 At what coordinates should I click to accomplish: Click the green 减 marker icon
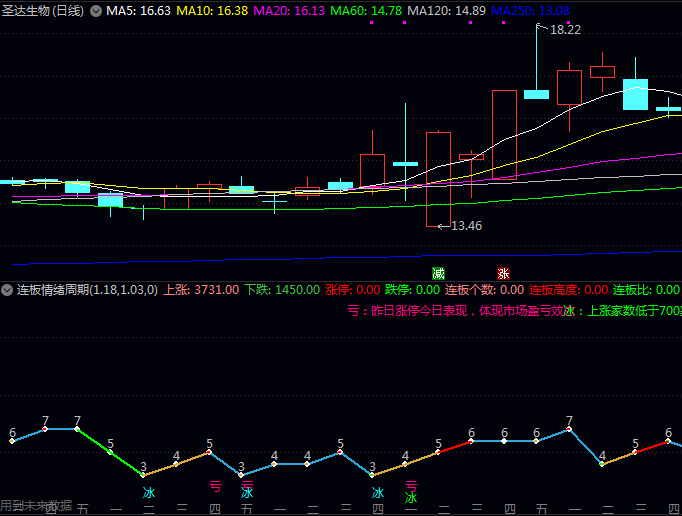(438, 273)
